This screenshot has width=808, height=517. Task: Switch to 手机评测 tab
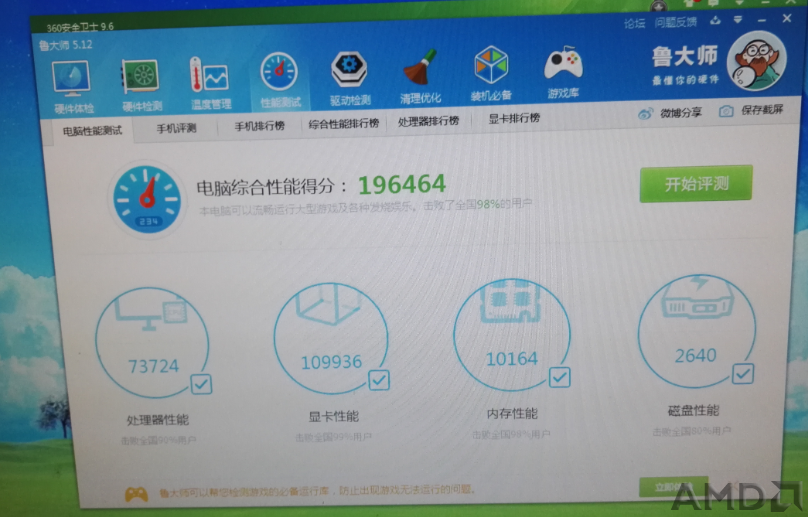[176, 128]
